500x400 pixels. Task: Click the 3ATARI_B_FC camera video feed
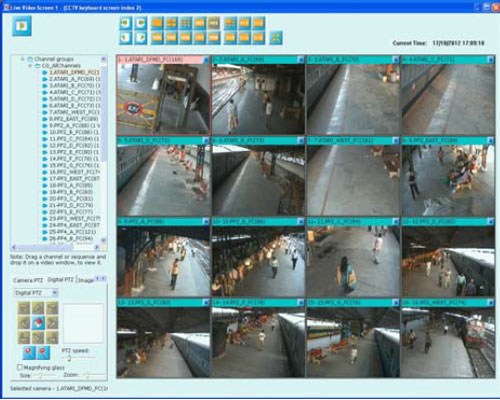pyautogui.click(x=353, y=99)
